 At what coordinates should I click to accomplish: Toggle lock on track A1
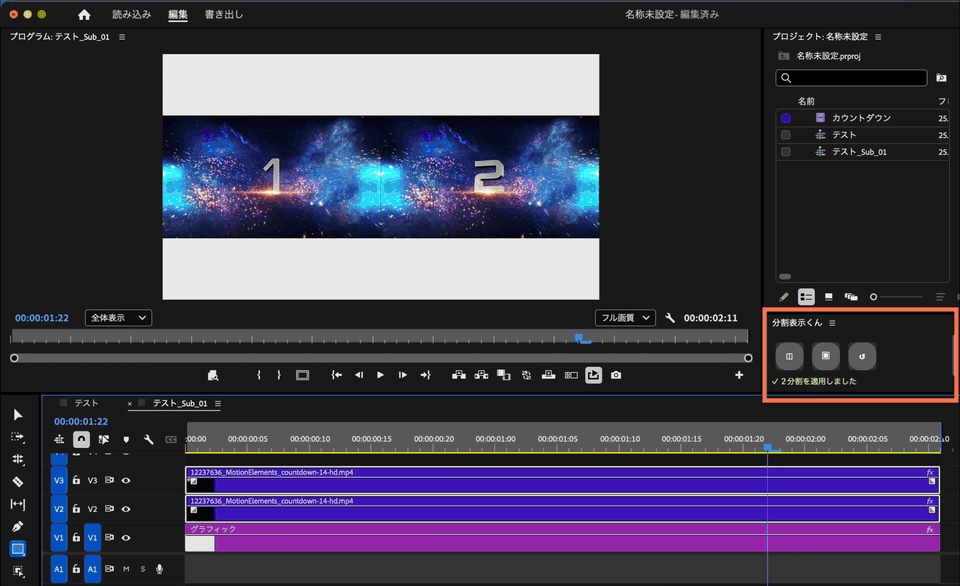[76, 569]
